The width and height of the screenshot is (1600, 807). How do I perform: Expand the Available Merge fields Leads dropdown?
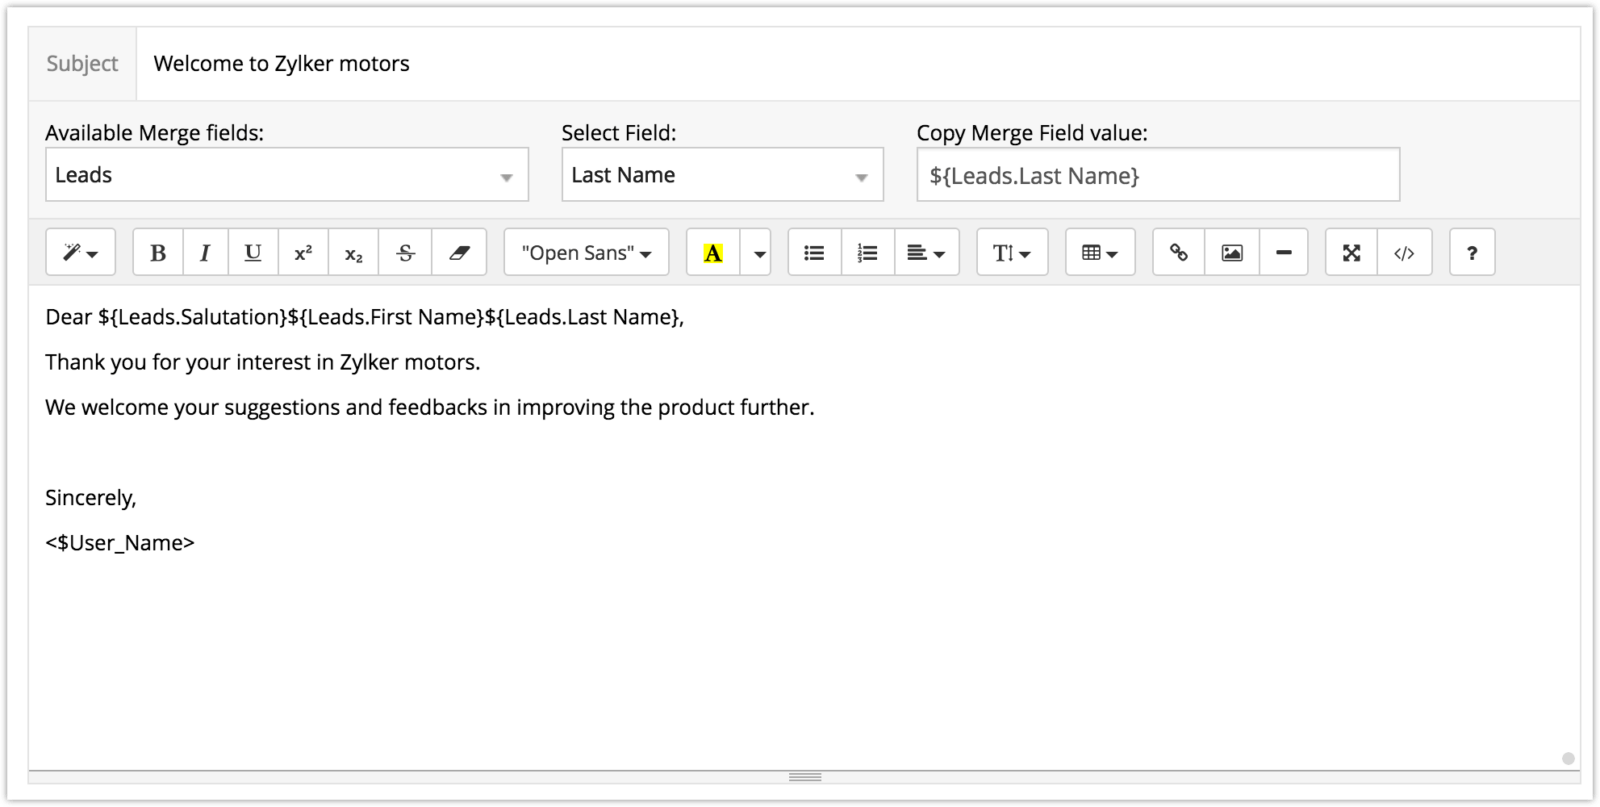click(286, 176)
